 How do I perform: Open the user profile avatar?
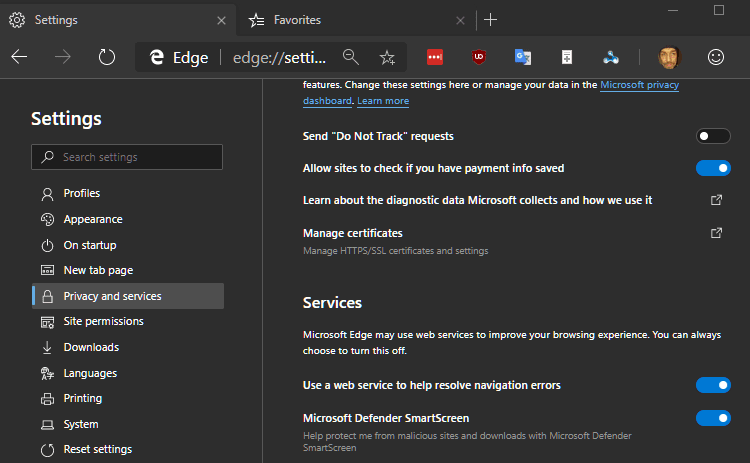(x=669, y=57)
